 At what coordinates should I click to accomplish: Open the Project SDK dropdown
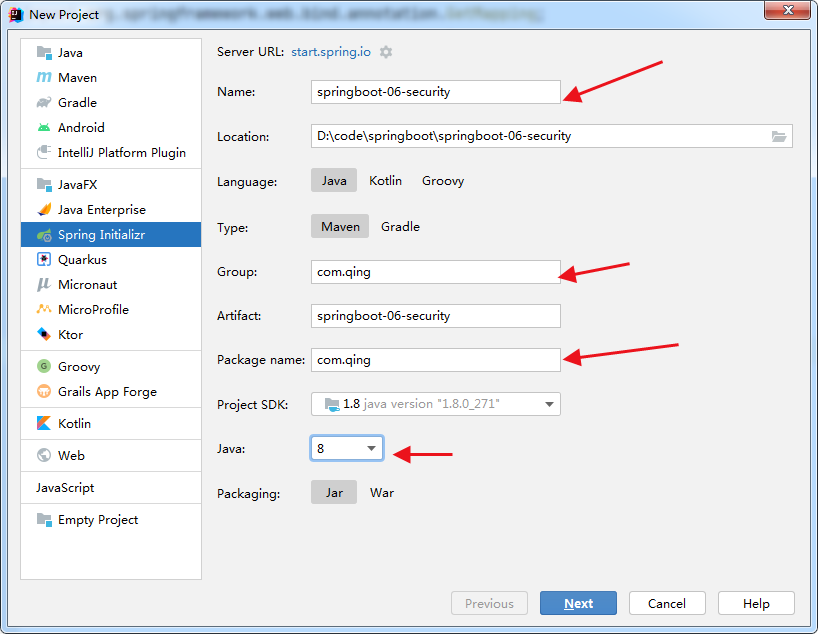coord(436,404)
